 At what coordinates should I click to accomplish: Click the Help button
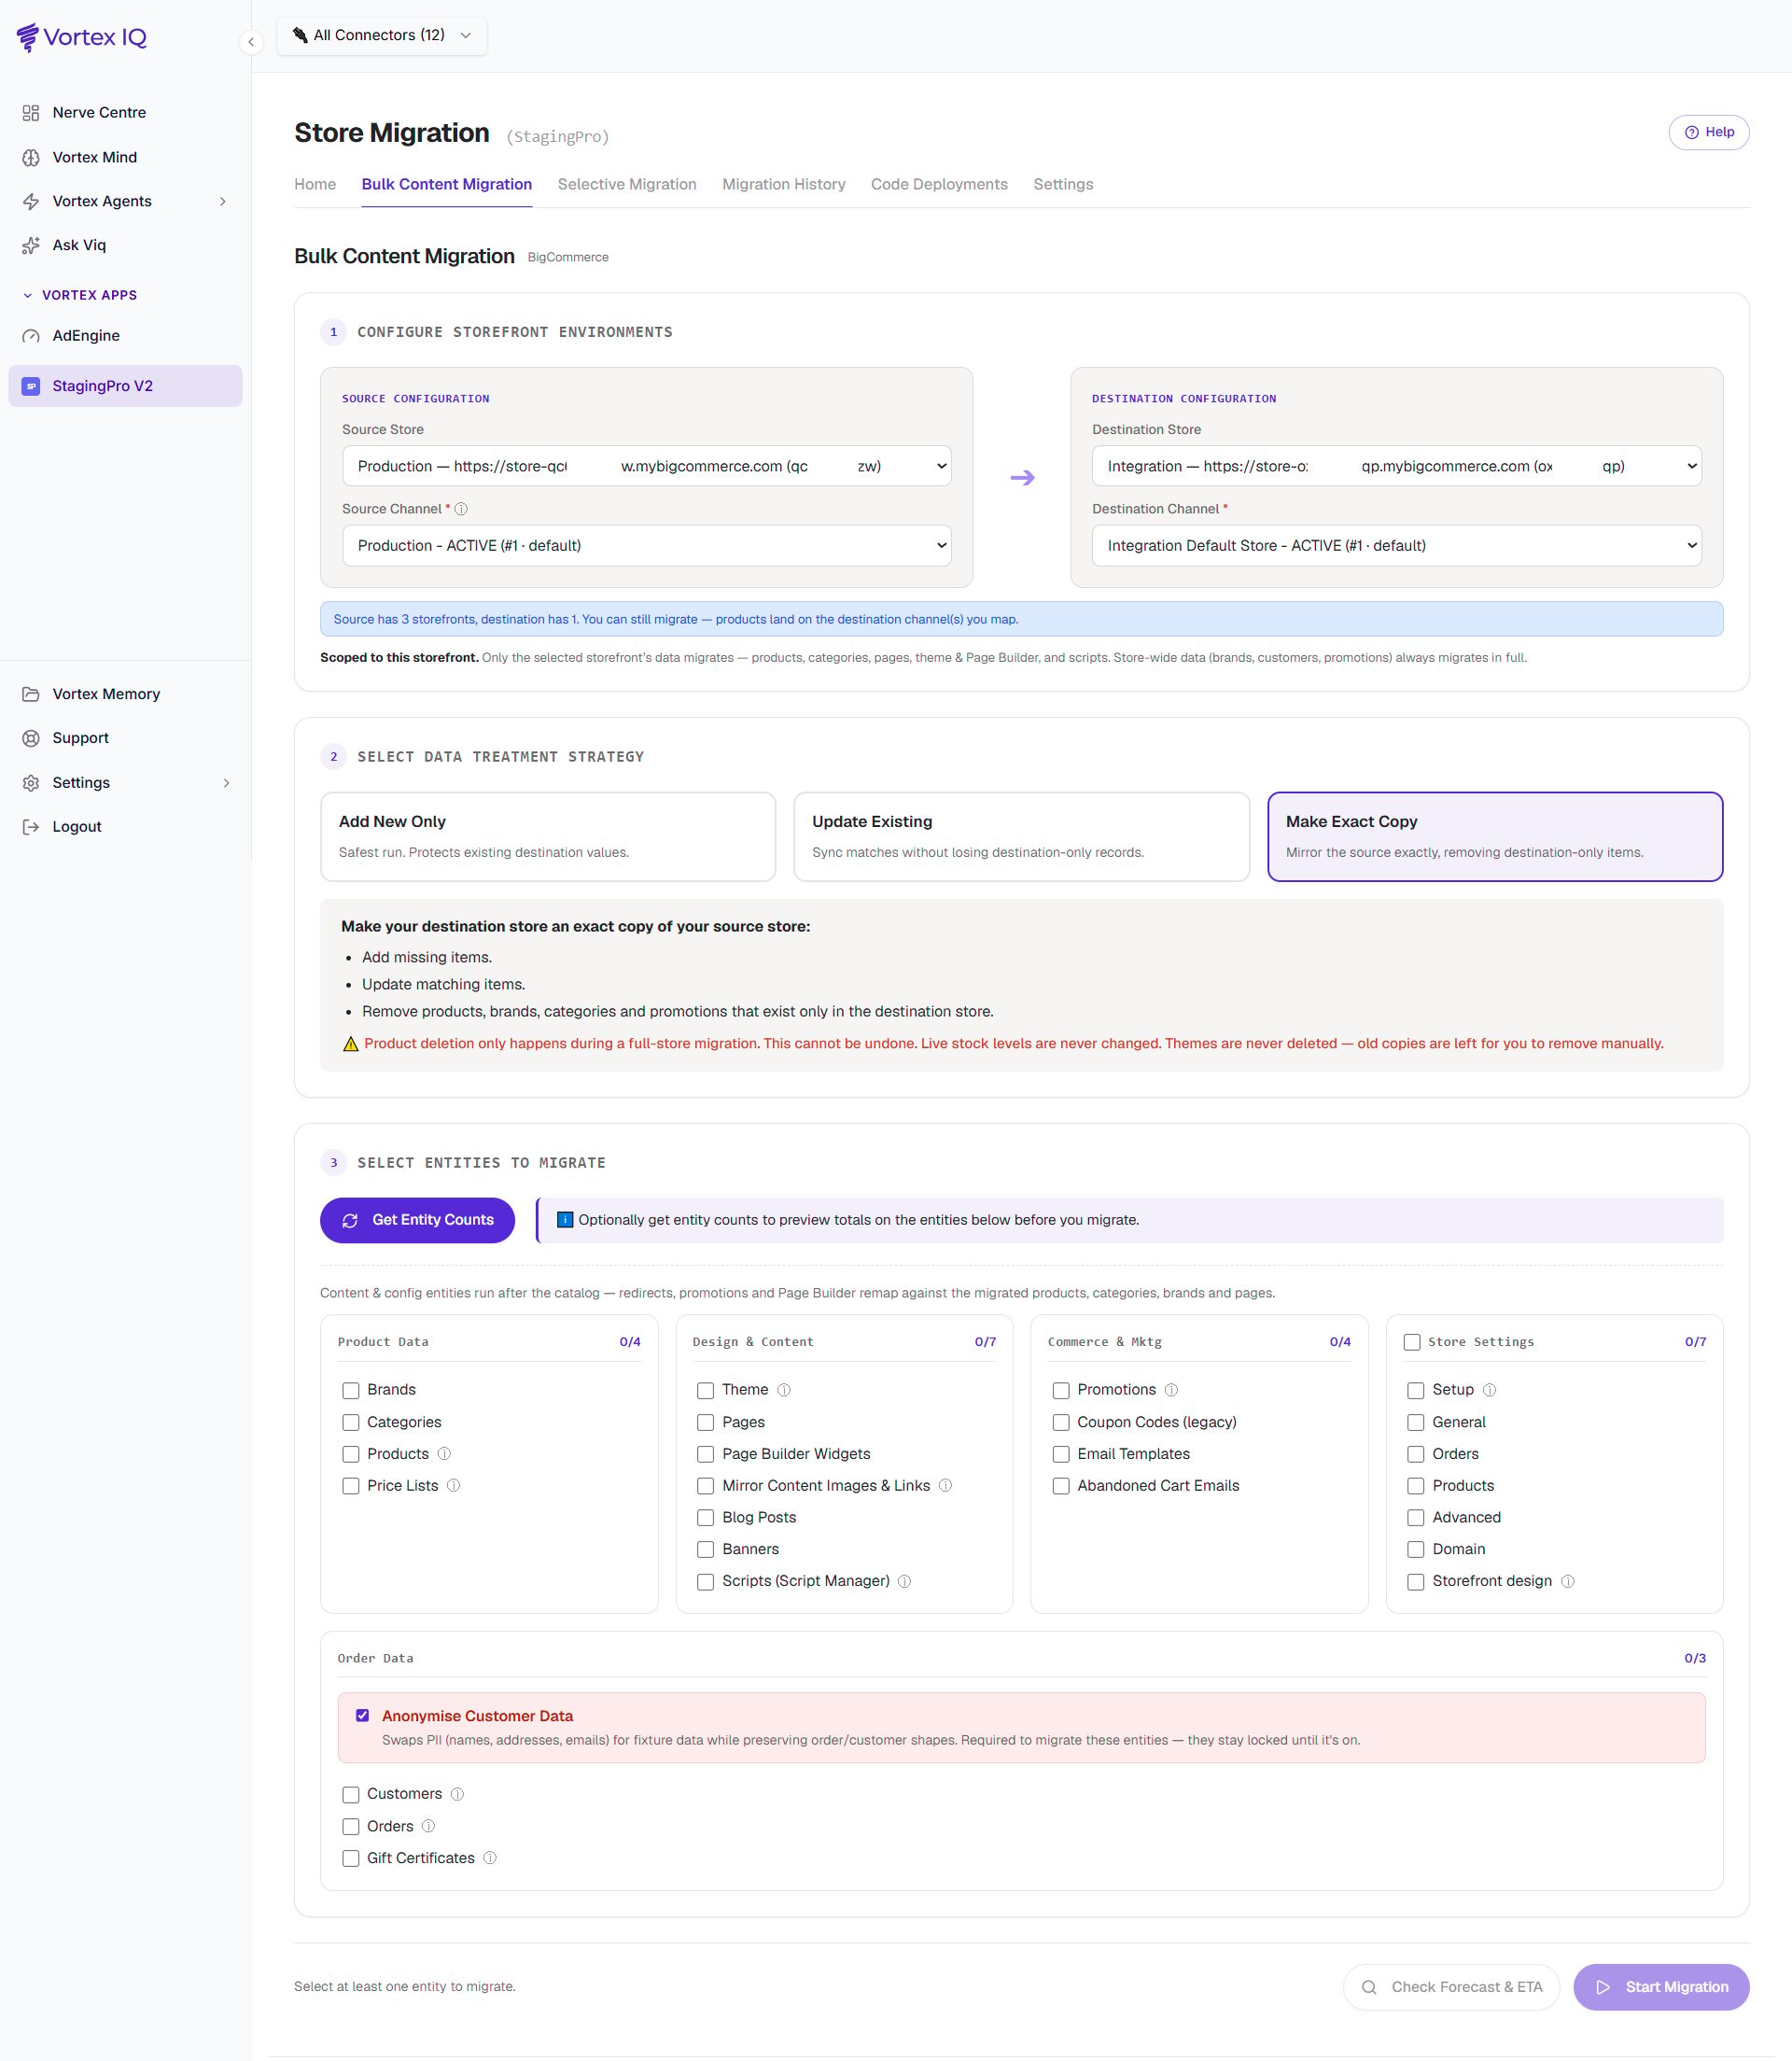pos(1709,133)
